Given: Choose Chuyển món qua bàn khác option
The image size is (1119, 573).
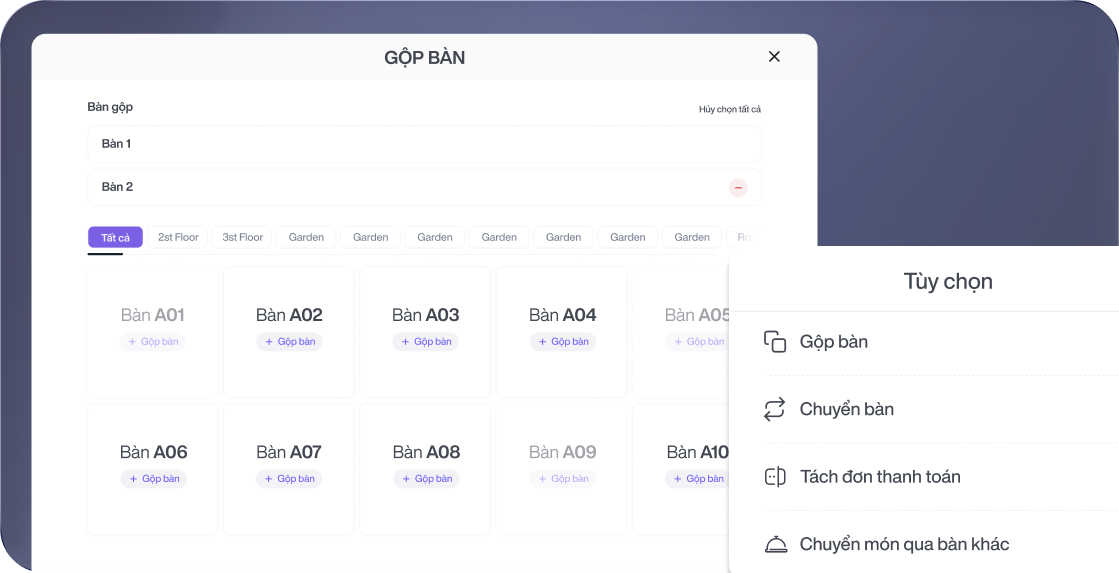Looking at the screenshot, I should point(904,545).
